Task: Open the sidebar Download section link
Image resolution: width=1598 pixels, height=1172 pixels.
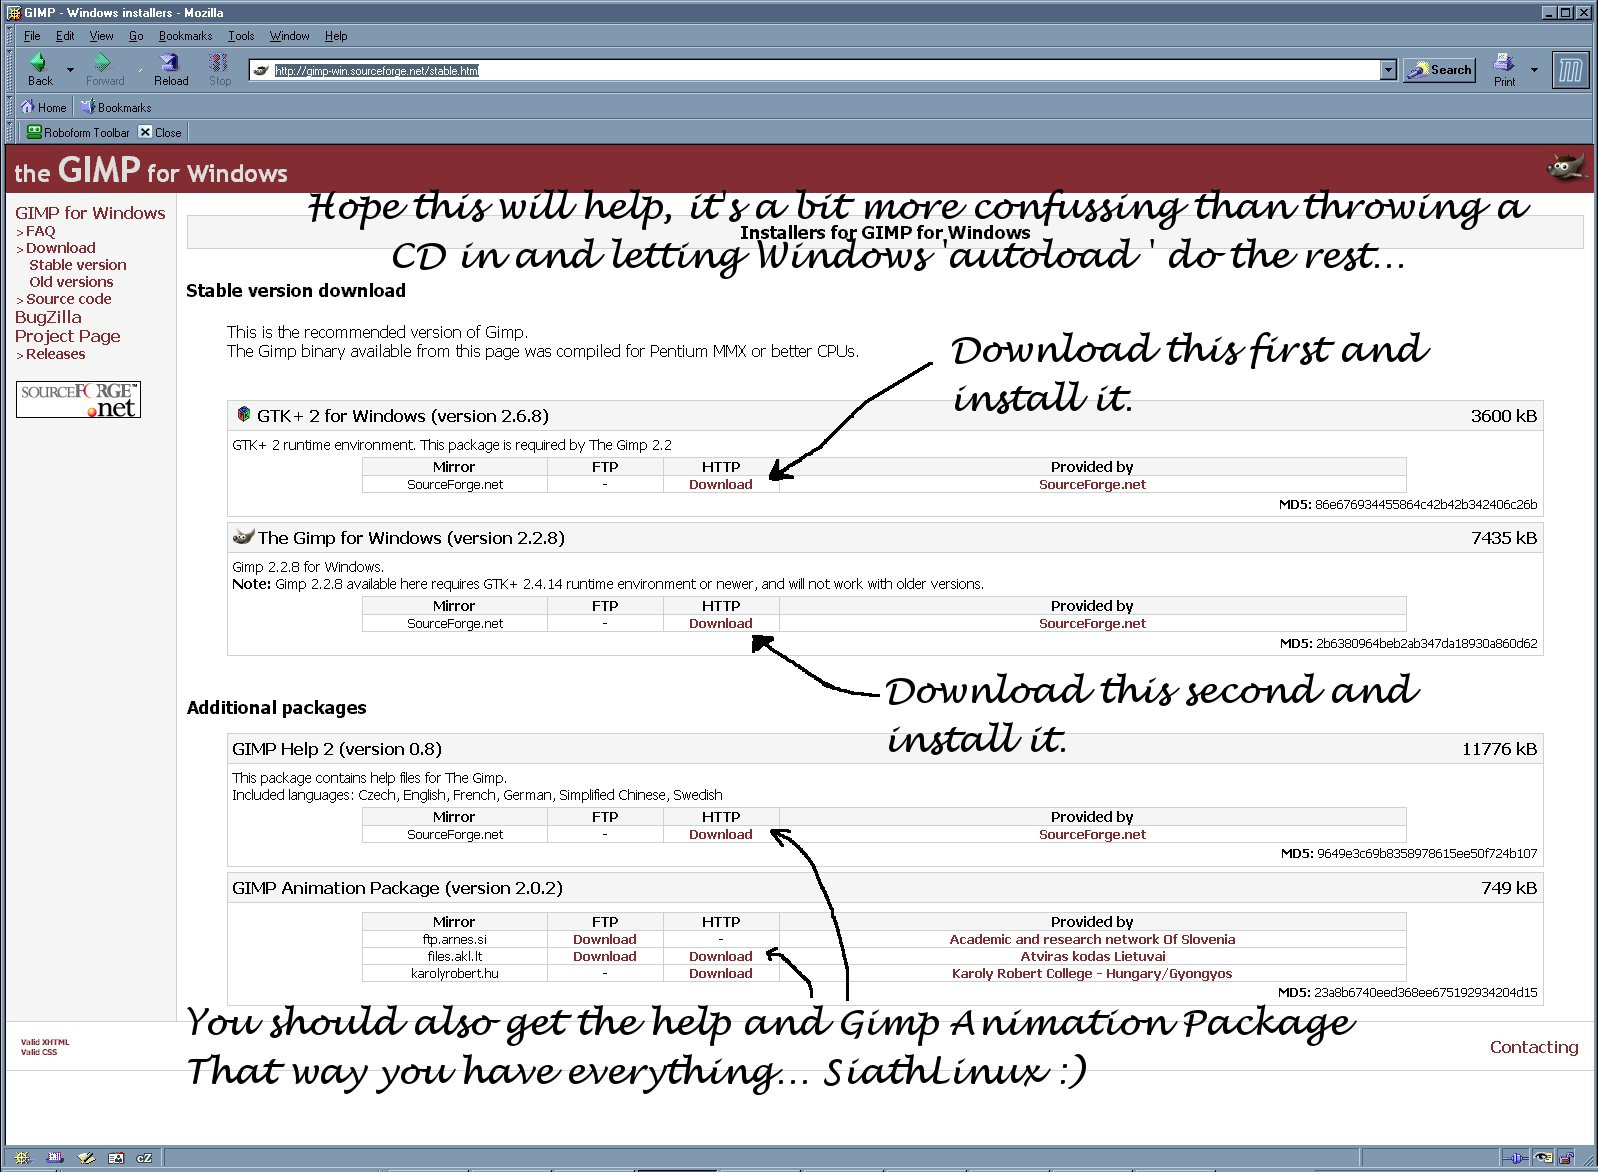Action: click(61, 248)
